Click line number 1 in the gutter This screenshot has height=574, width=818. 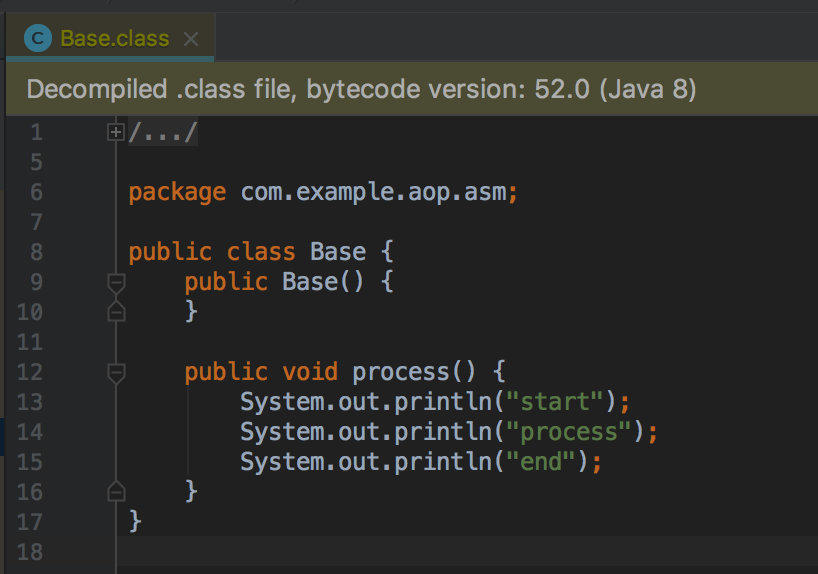tap(36, 132)
